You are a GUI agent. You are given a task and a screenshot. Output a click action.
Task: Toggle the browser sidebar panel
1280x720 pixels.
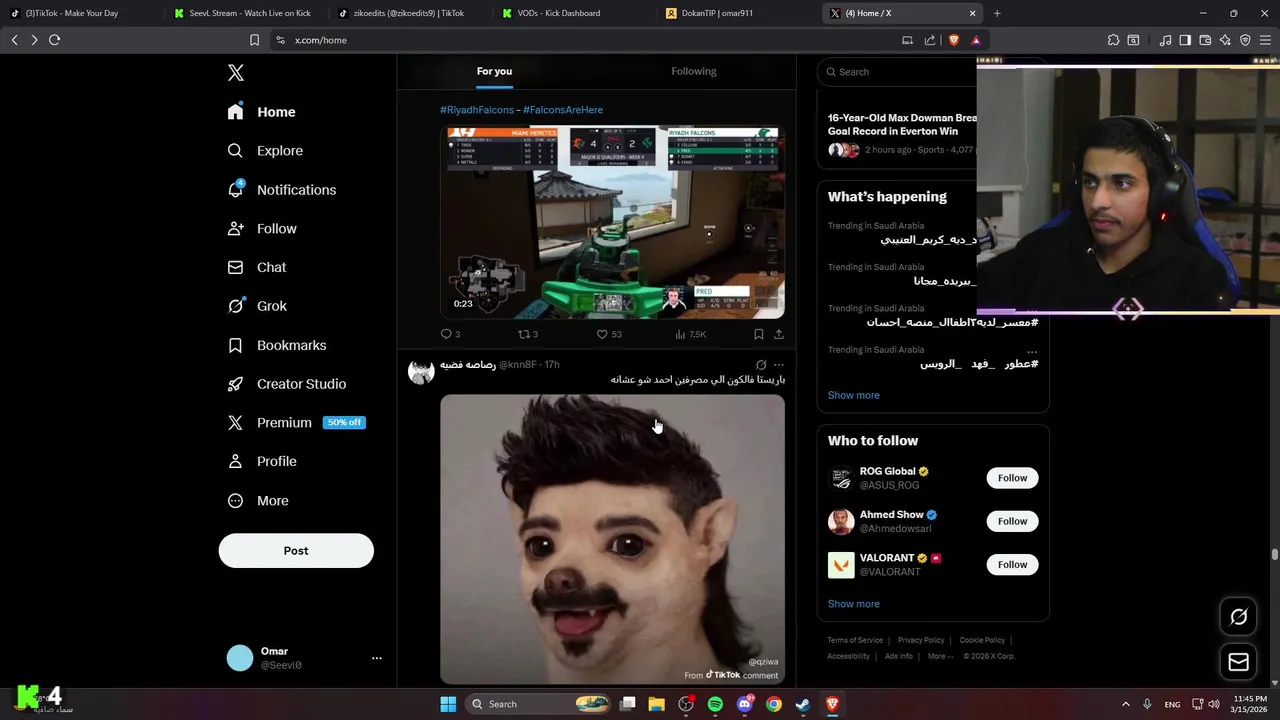(1185, 40)
